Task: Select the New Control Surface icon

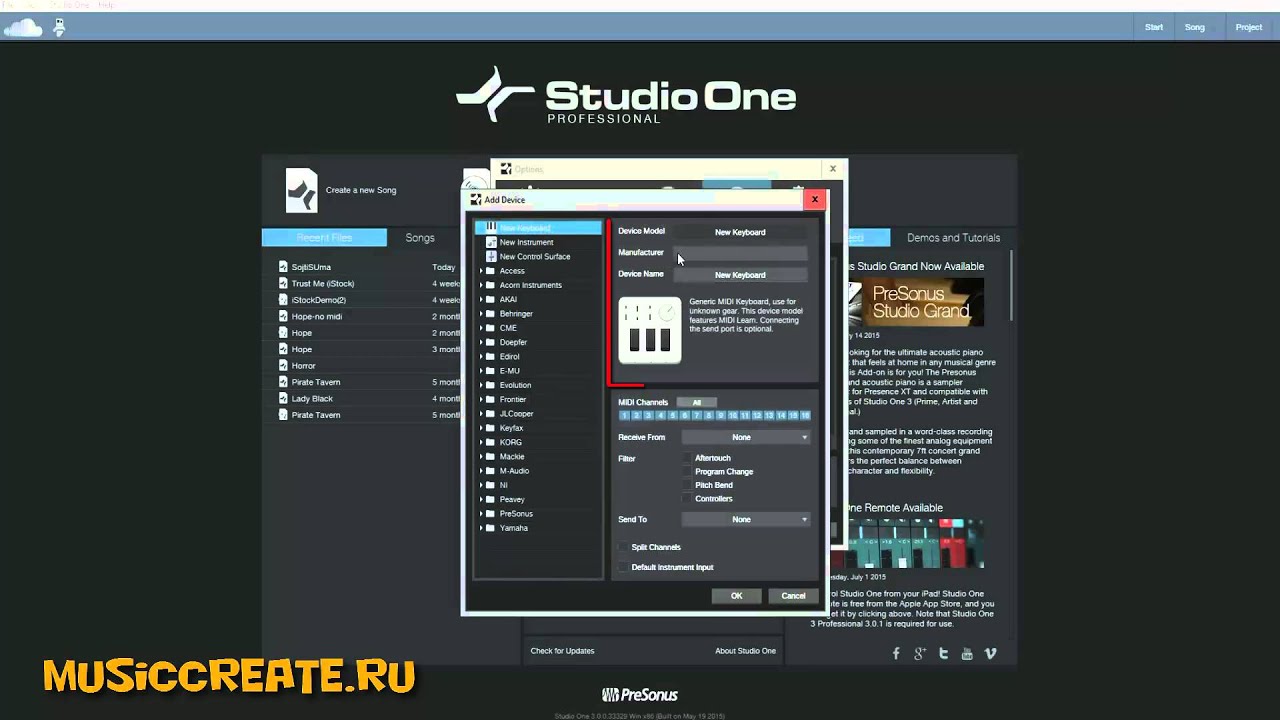Action: (x=491, y=256)
